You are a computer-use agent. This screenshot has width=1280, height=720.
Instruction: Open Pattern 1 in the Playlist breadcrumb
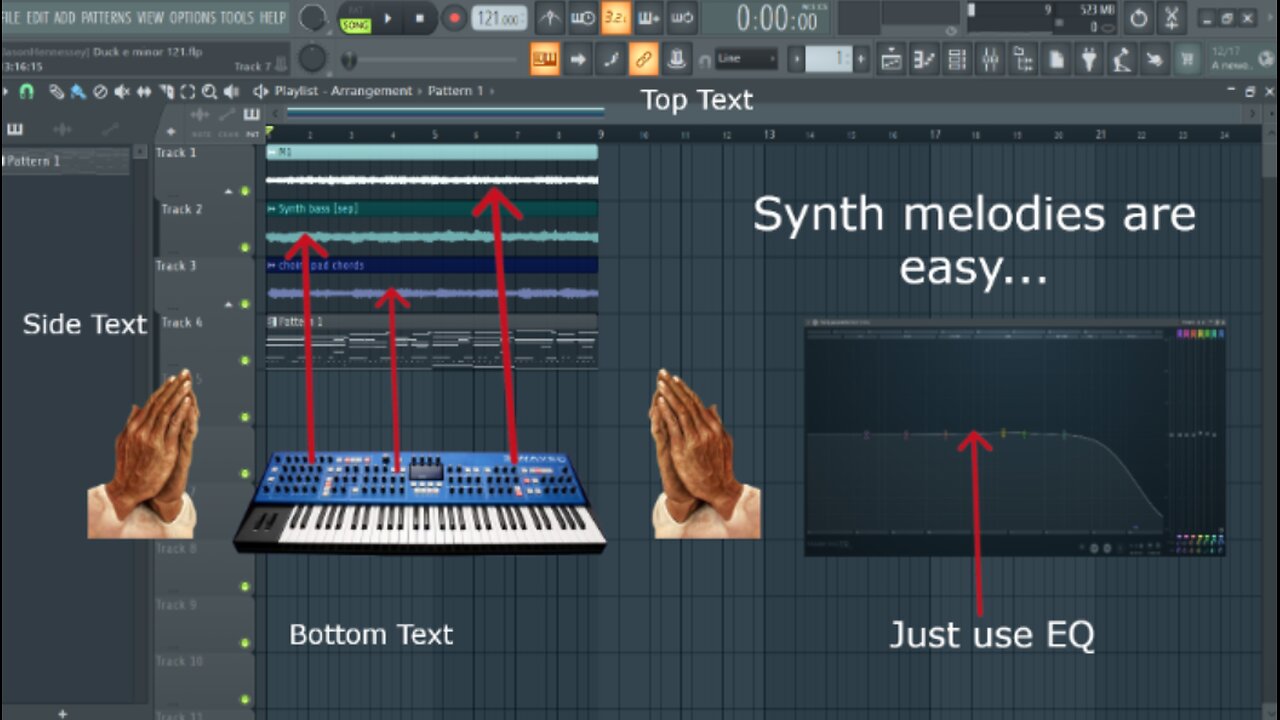[455, 91]
